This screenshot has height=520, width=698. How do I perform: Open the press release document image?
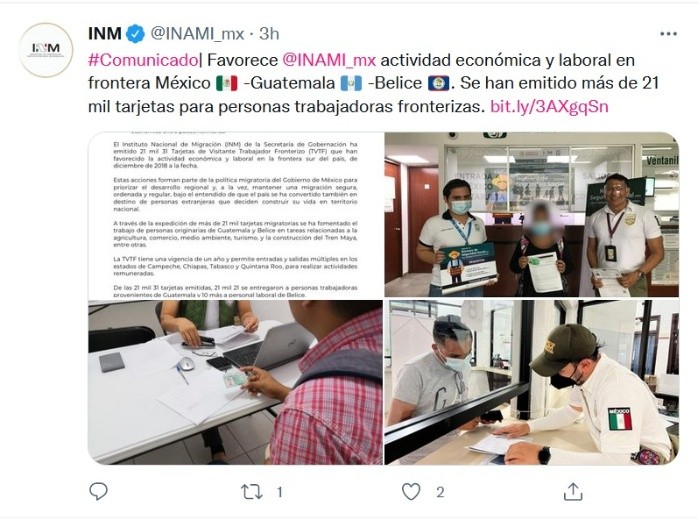[235, 215]
